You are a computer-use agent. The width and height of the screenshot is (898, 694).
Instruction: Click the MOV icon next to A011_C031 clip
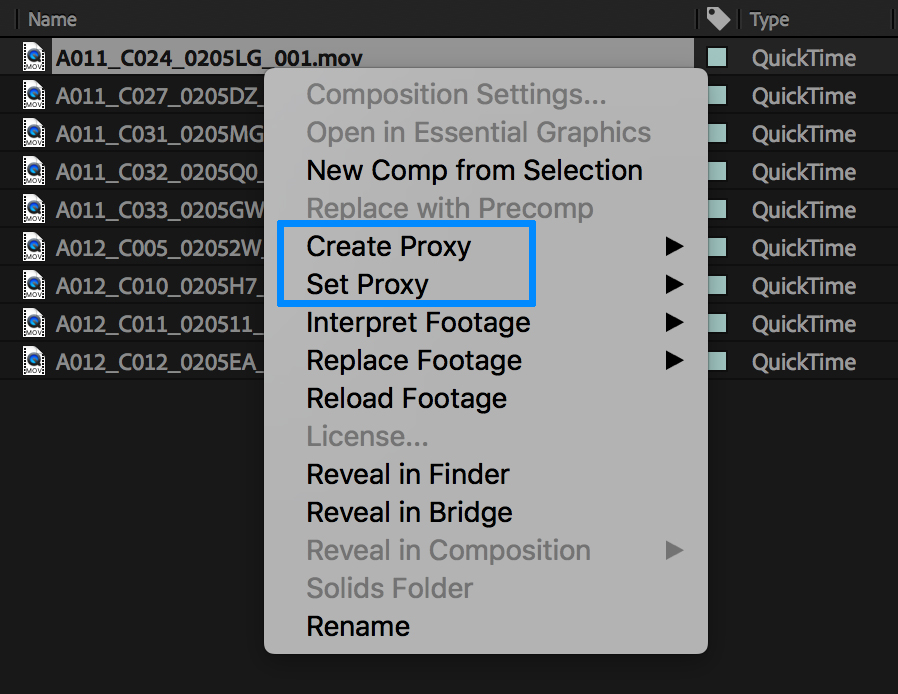point(35,134)
